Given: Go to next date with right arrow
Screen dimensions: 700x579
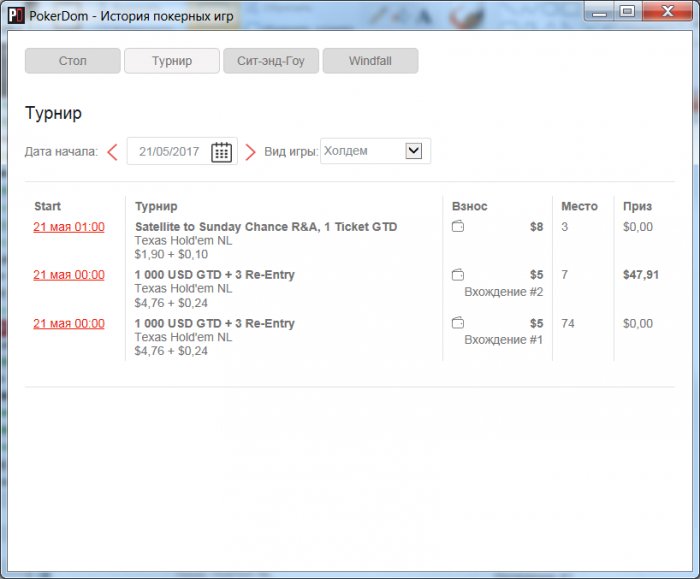Looking at the screenshot, I should pyautogui.click(x=251, y=152).
